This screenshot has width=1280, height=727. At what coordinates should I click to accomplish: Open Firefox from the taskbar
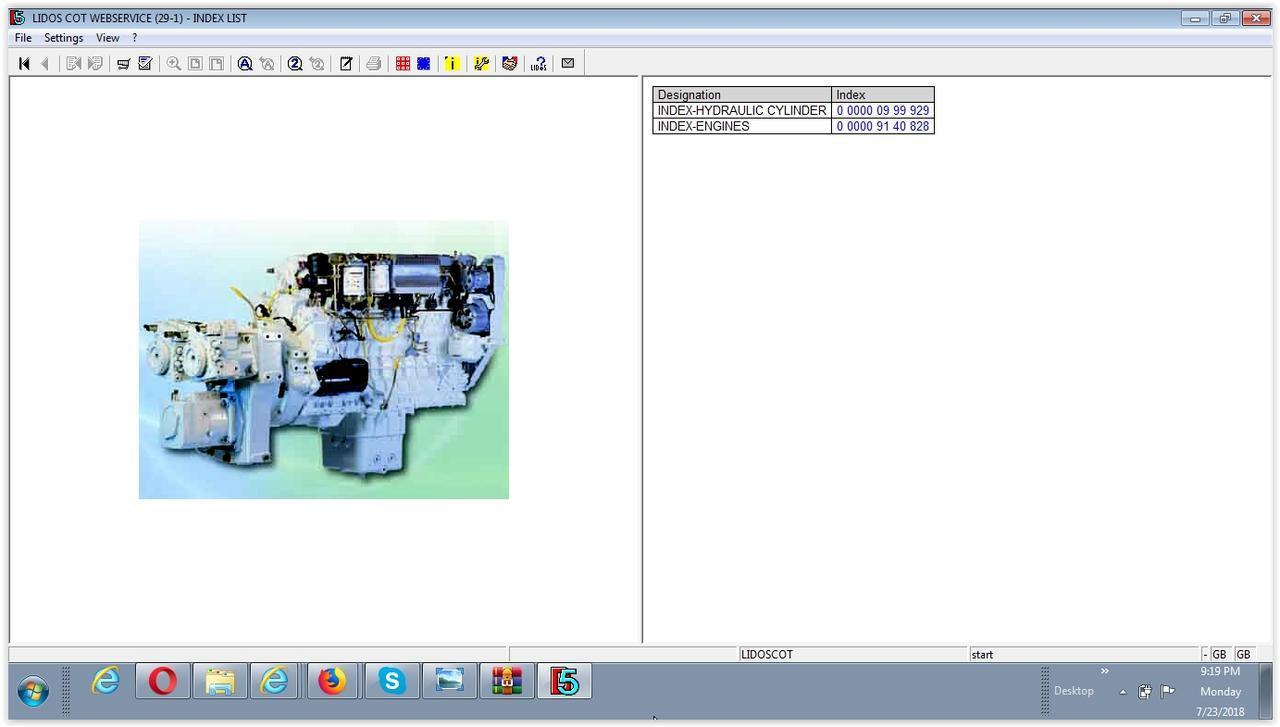tap(332, 682)
